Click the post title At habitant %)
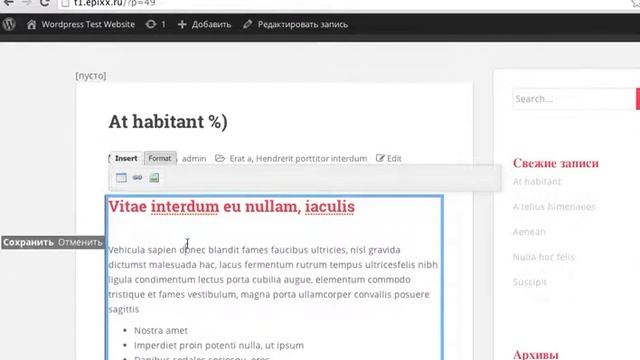This screenshot has width=640, height=360. (168, 122)
